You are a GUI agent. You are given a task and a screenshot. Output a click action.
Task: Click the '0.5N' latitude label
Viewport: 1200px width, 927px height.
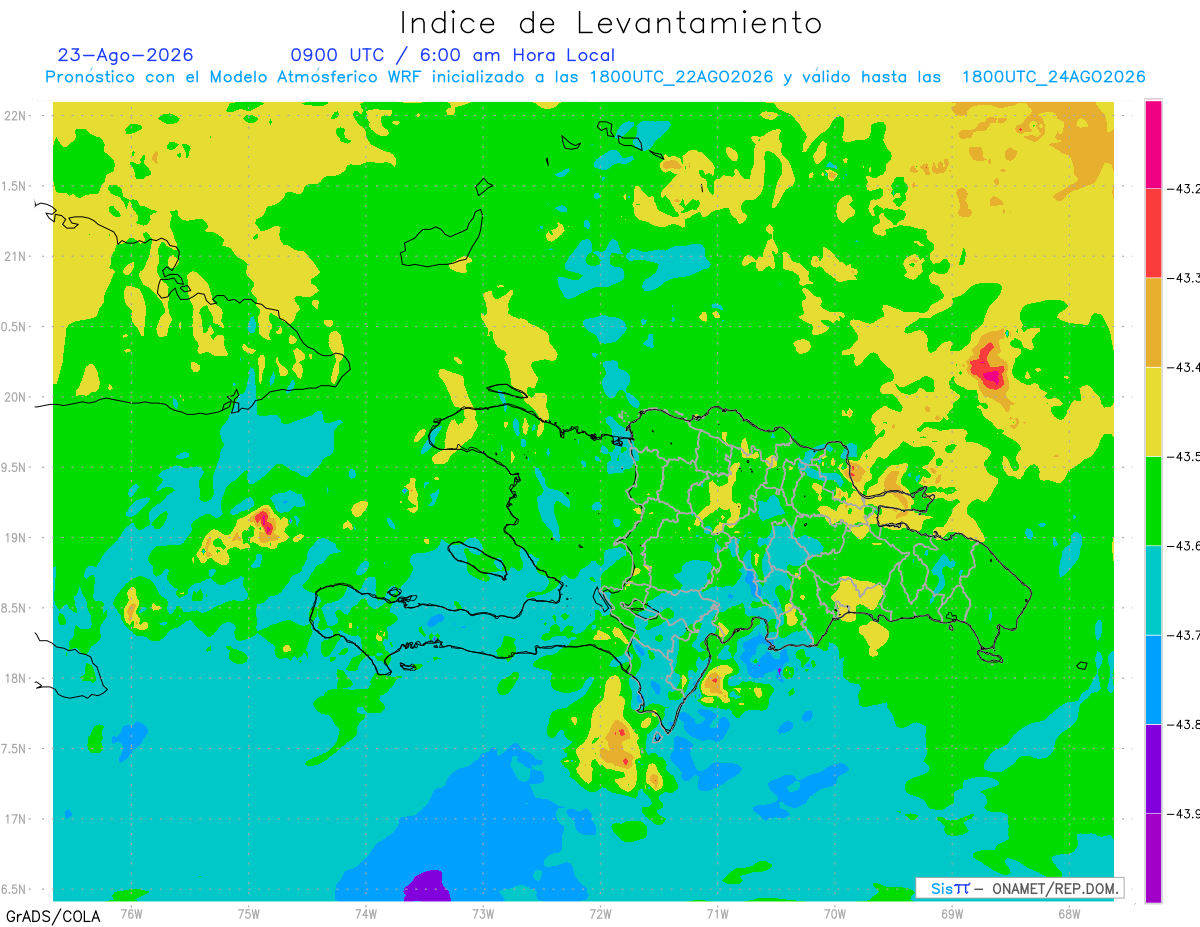[15, 327]
